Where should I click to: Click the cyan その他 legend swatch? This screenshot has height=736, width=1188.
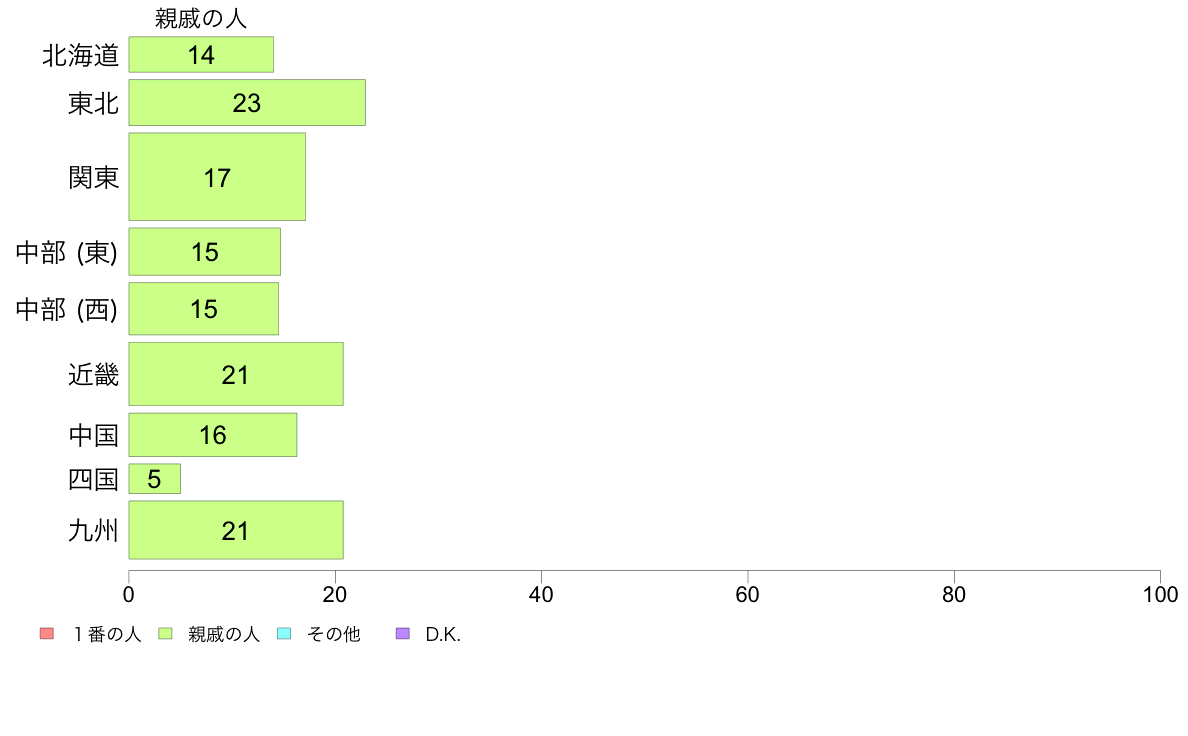pyautogui.click(x=284, y=634)
